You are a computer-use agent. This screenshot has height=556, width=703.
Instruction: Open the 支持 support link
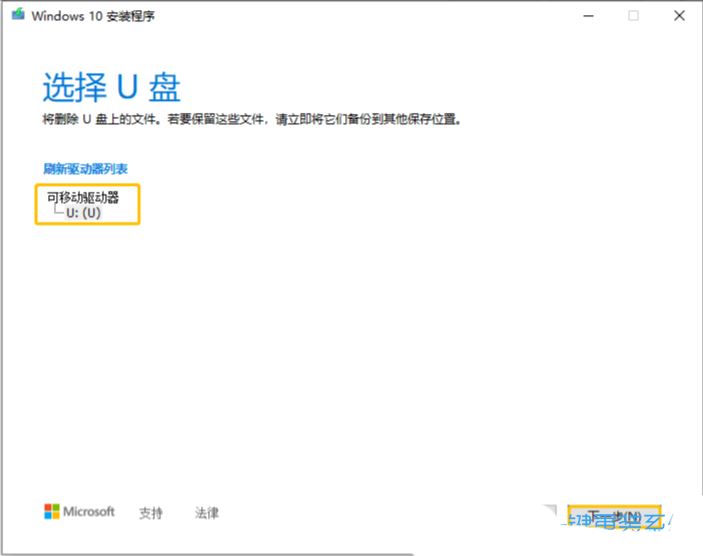coord(151,513)
